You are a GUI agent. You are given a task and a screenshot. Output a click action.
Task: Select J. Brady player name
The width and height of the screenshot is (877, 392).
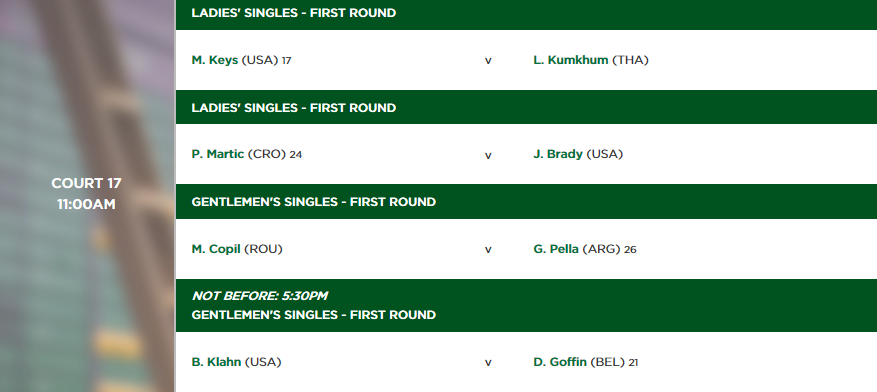coord(558,154)
